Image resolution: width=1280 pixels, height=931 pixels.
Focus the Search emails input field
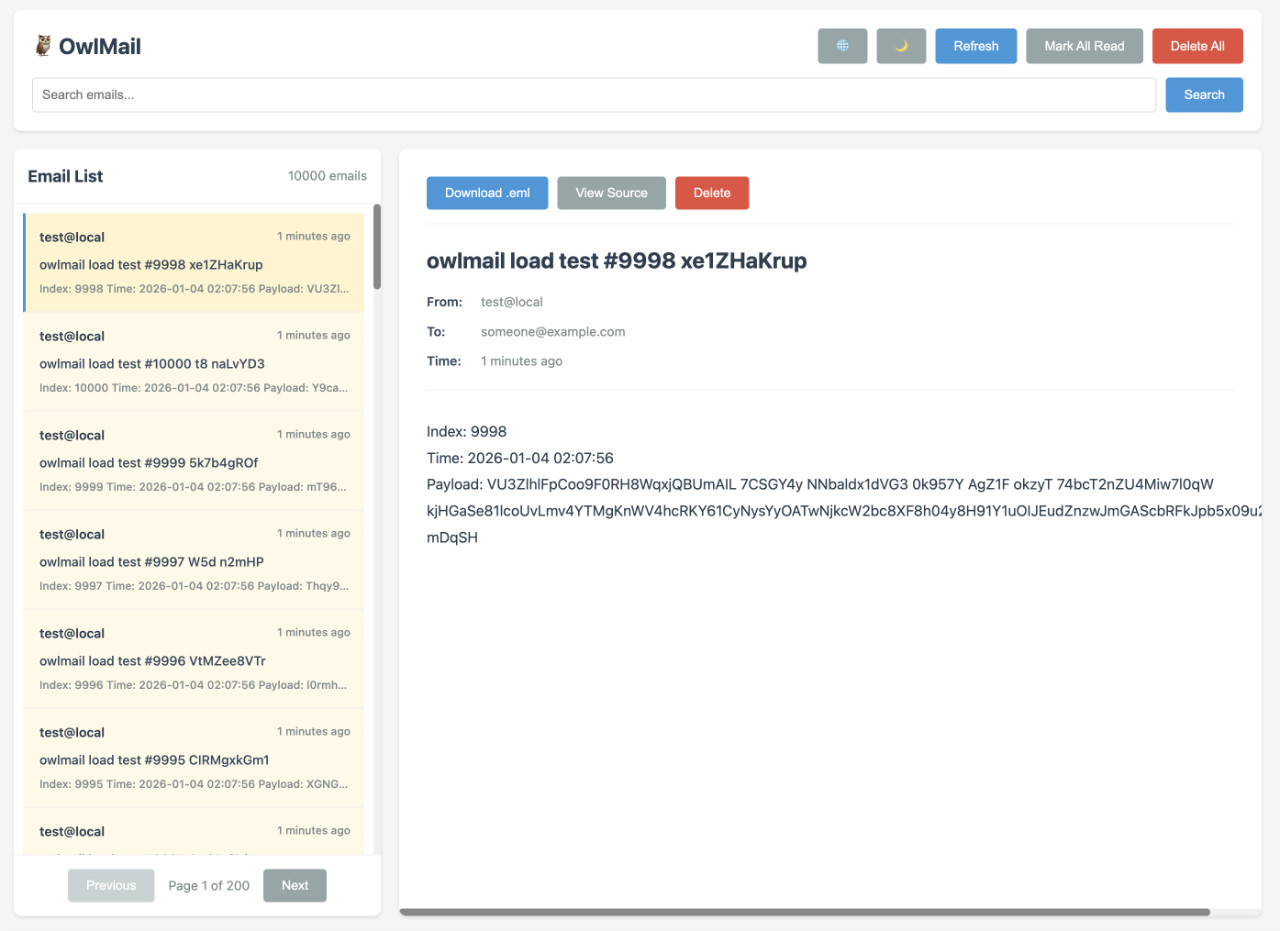594,95
